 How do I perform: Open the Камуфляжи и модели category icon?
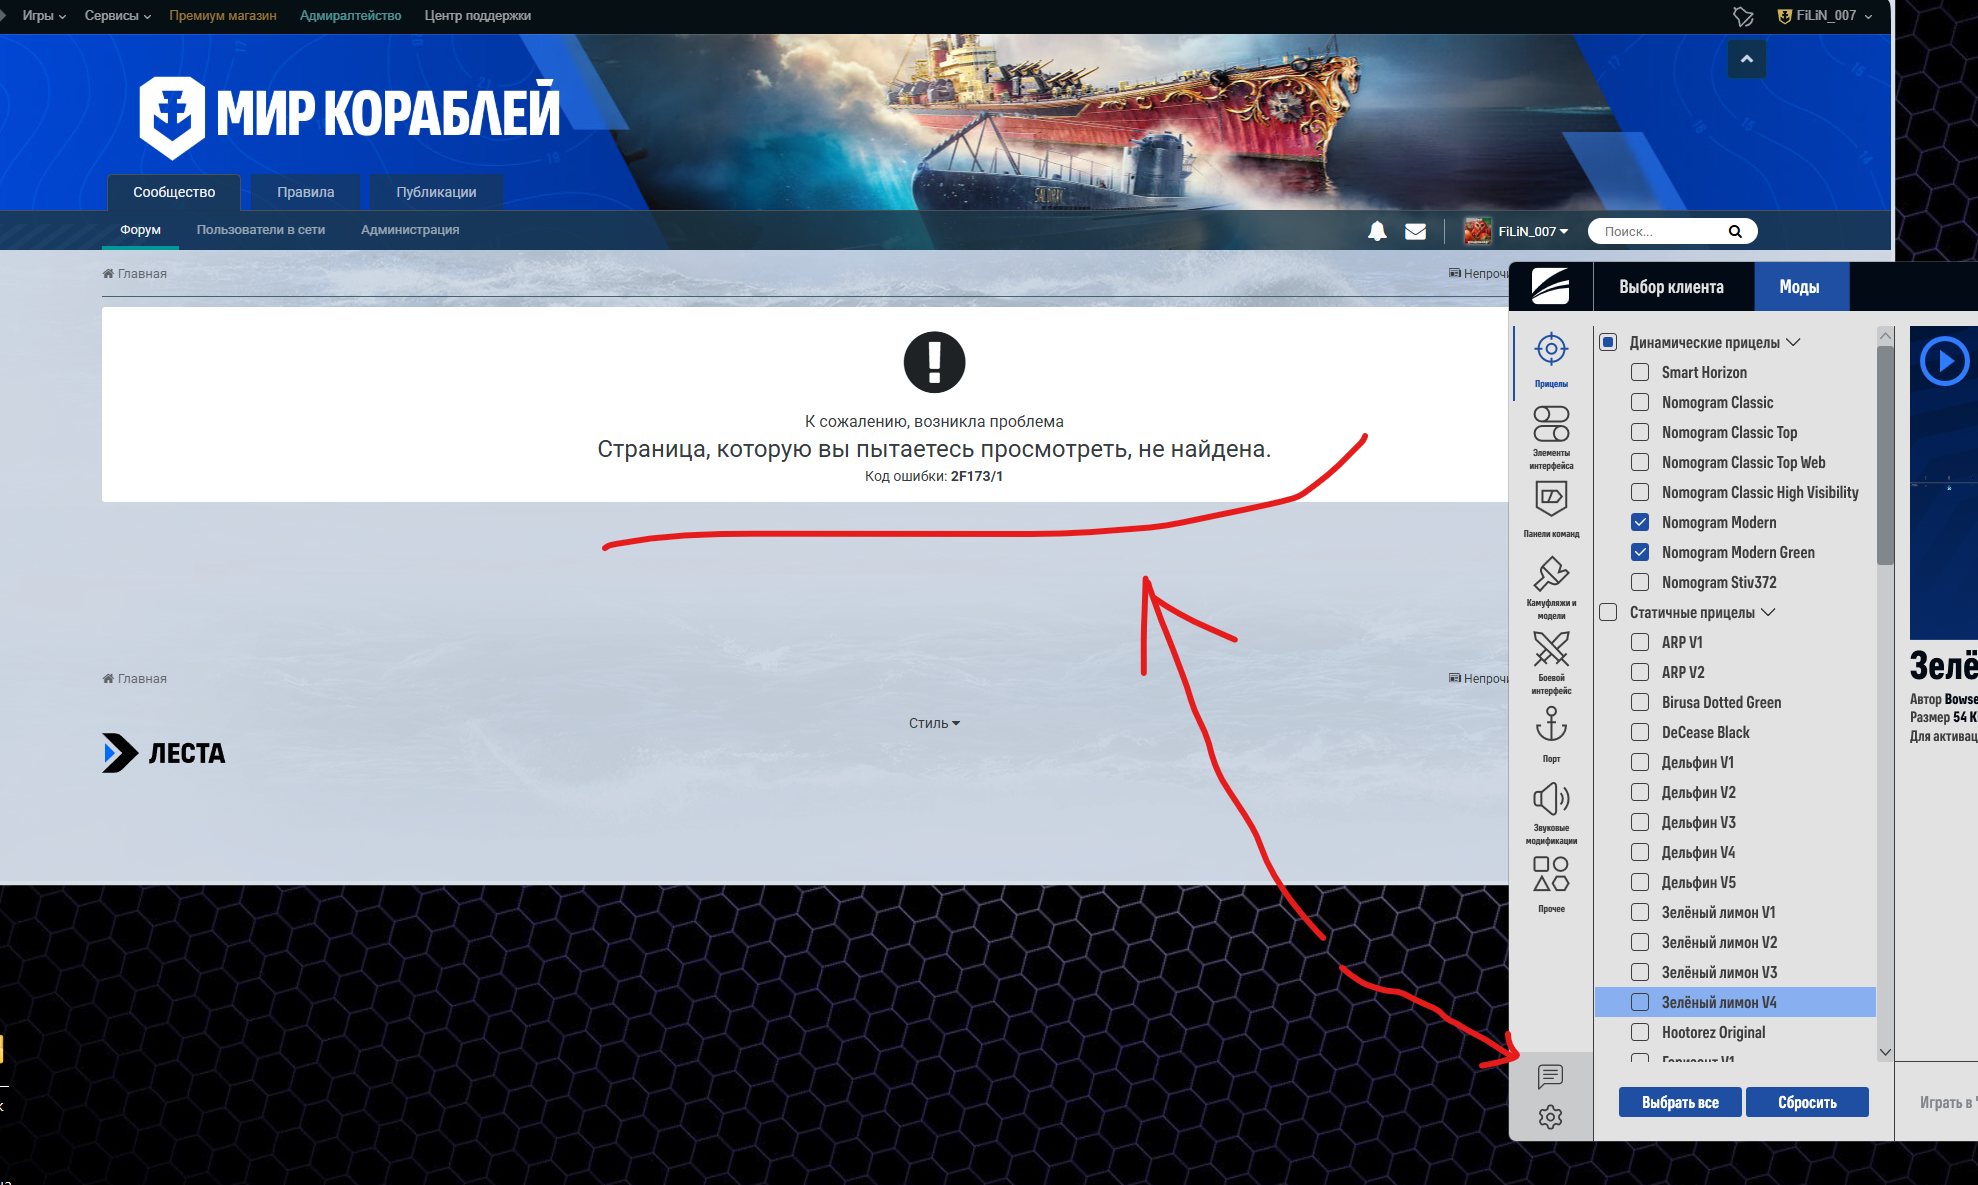click(x=1551, y=575)
